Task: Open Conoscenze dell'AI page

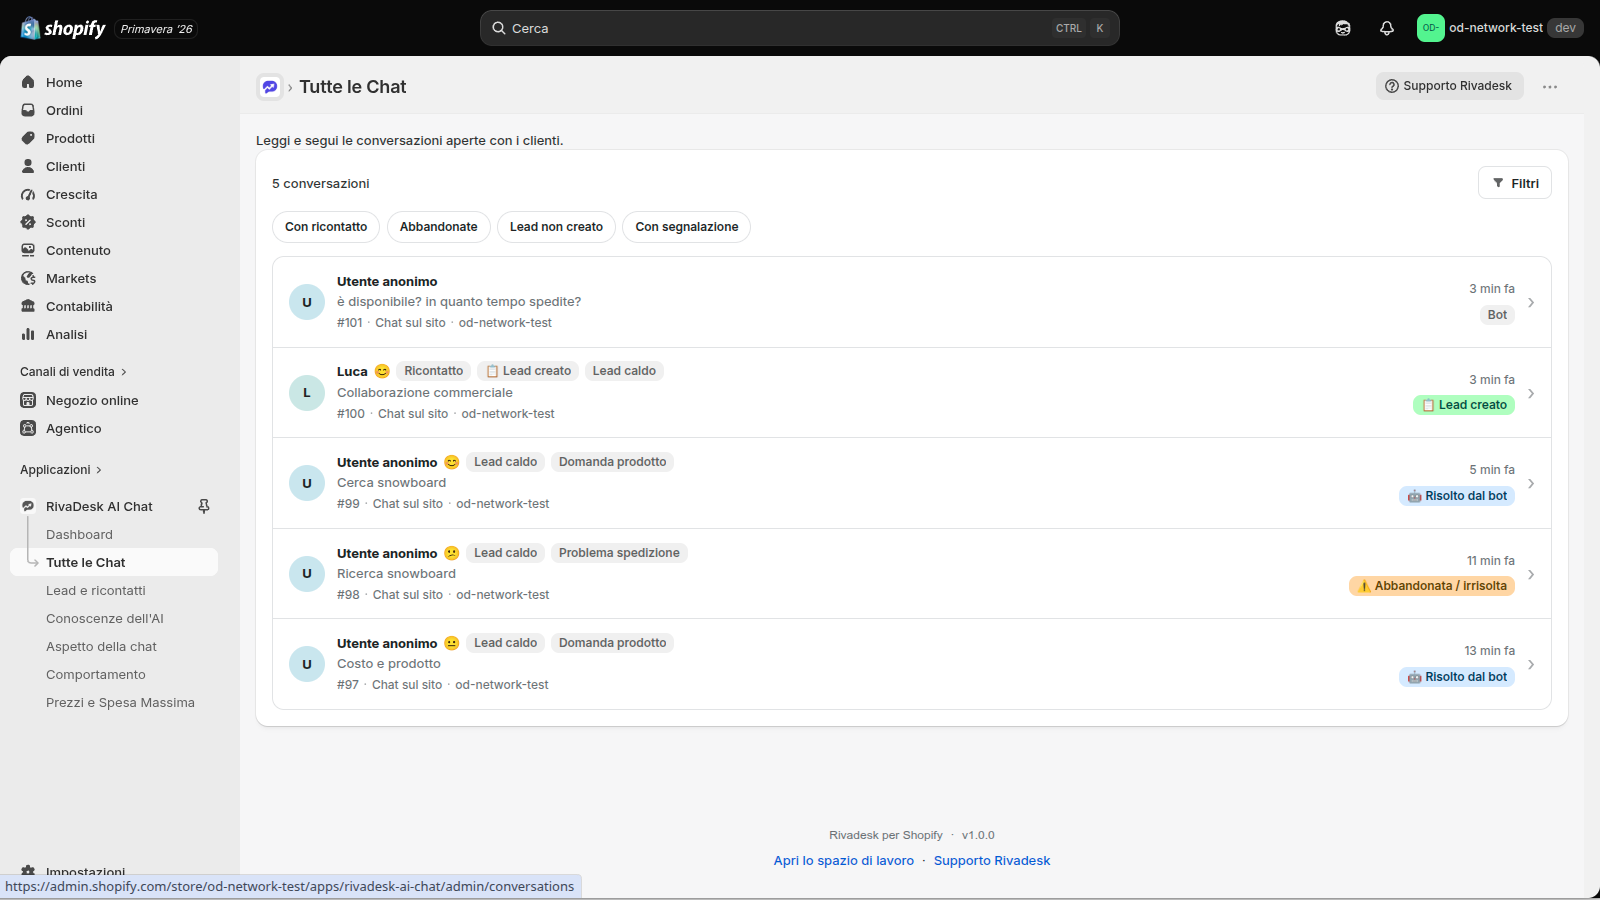Action: (x=104, y=618)
